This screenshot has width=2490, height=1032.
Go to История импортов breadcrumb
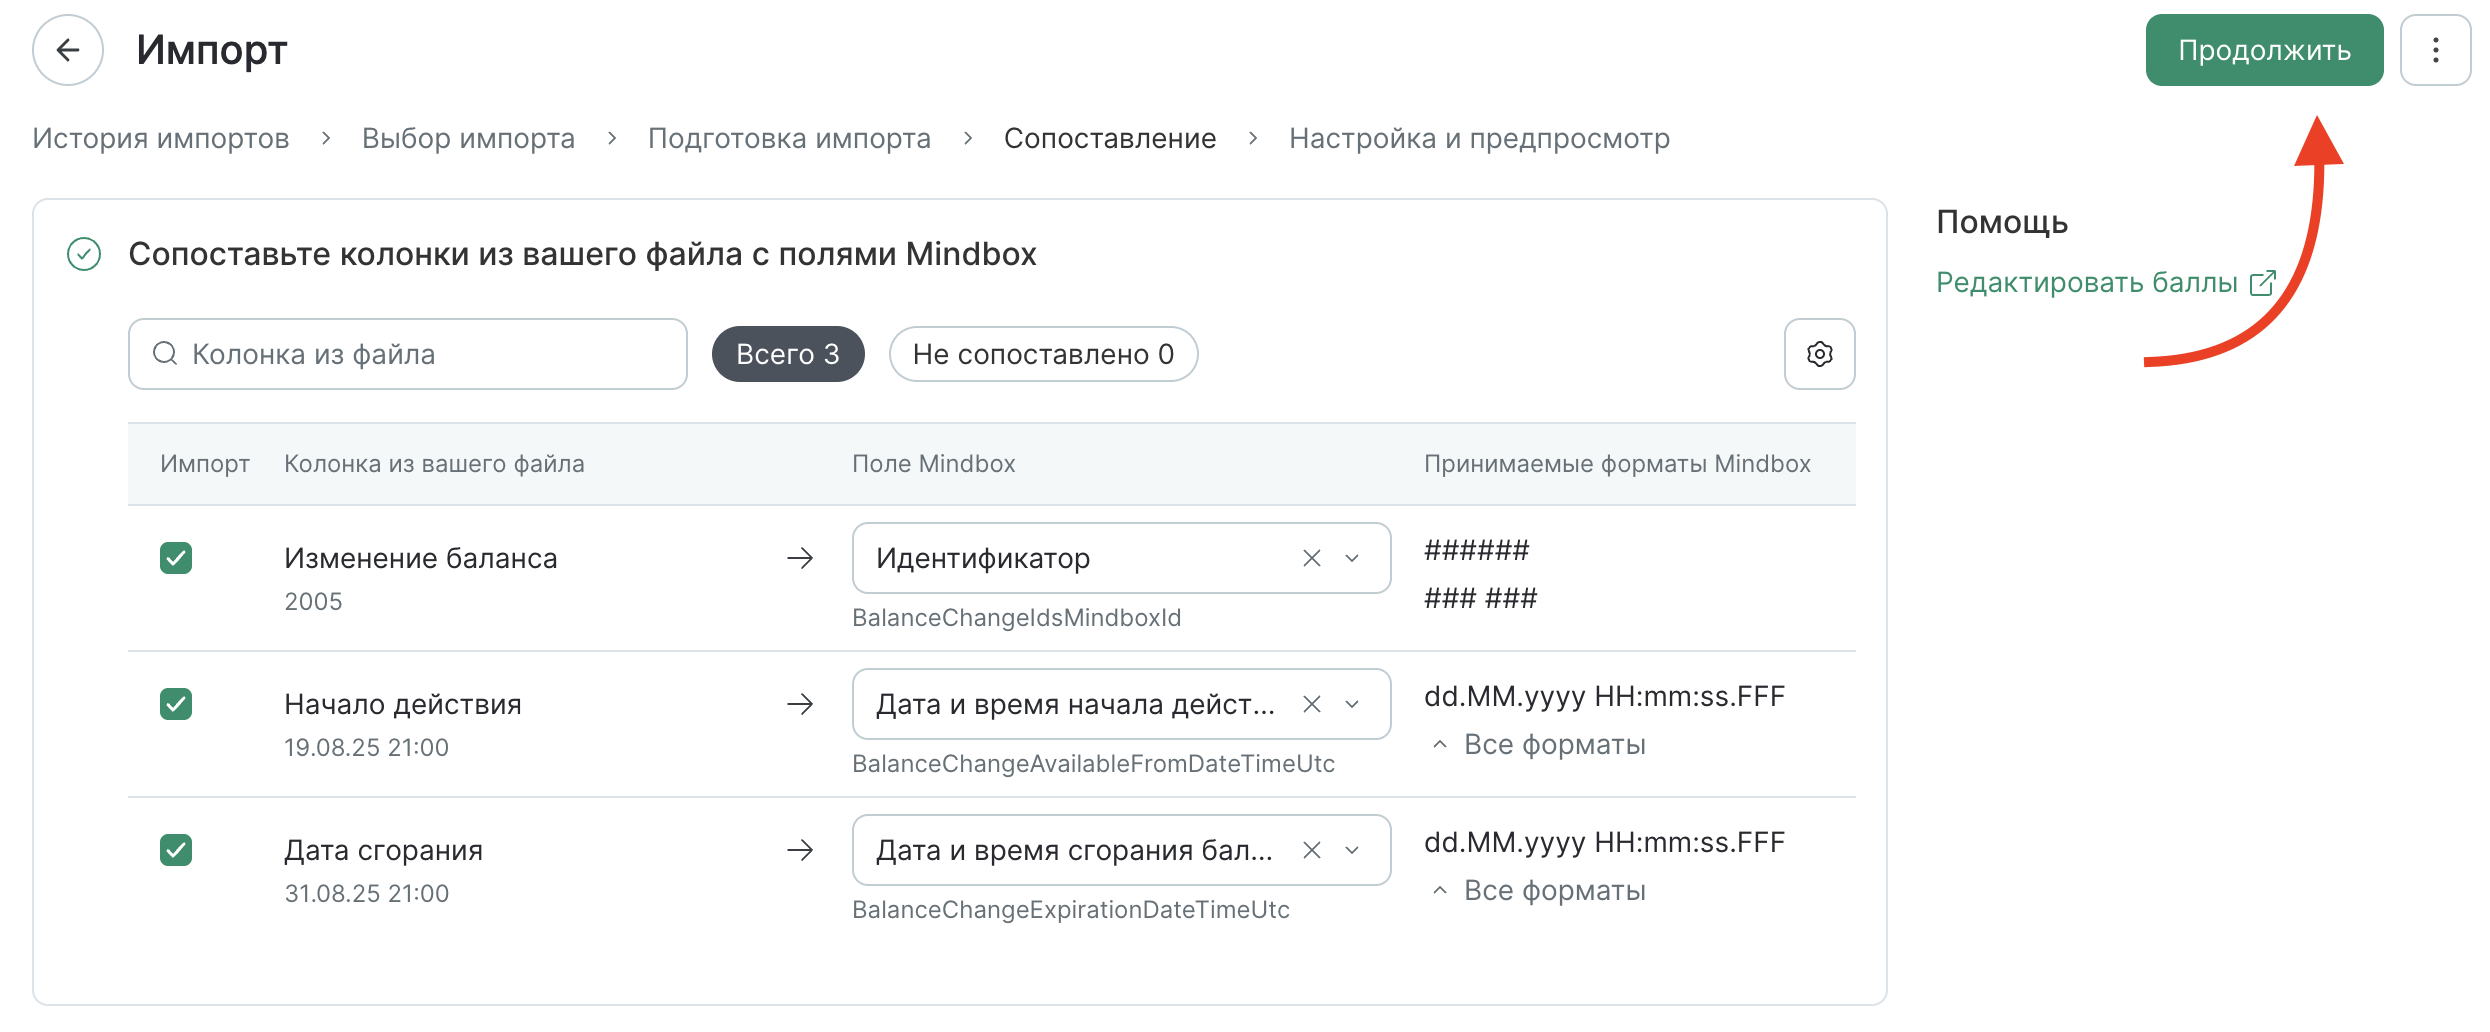[x=161, y=138]
